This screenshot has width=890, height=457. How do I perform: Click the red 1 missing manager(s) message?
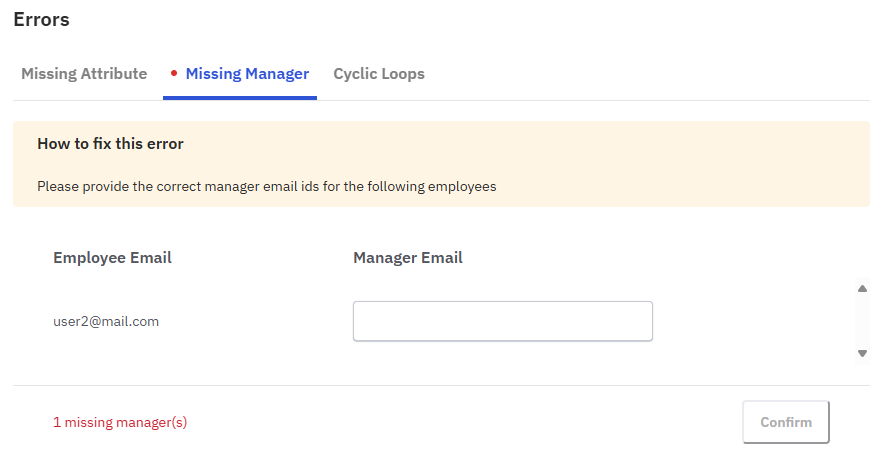[120, 423]
